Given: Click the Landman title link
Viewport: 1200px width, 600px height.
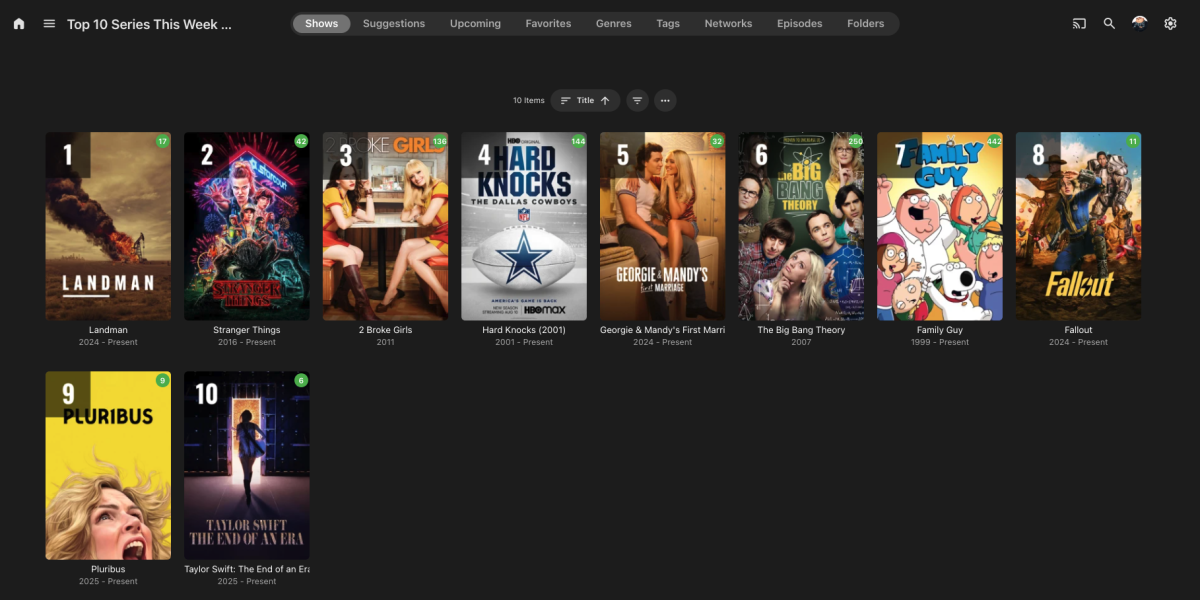Looking at the screenshot, I should [108, 330].
